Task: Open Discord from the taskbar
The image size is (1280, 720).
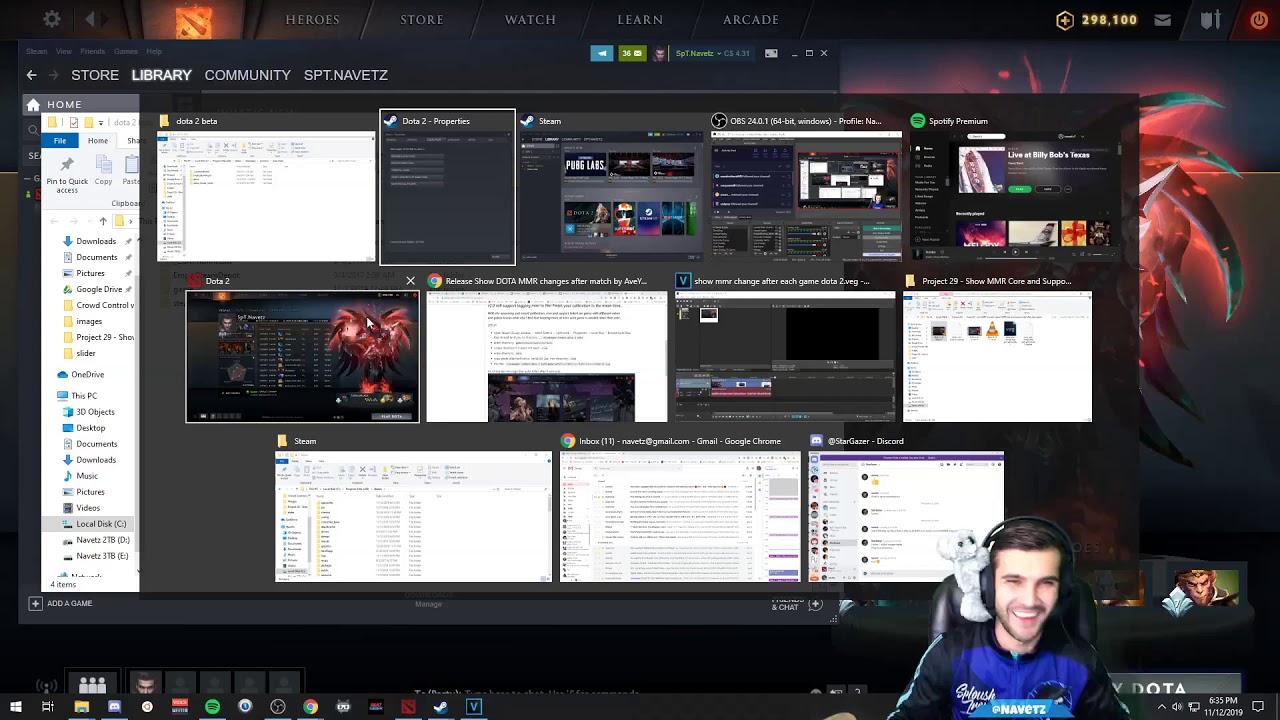Action: 114,707
